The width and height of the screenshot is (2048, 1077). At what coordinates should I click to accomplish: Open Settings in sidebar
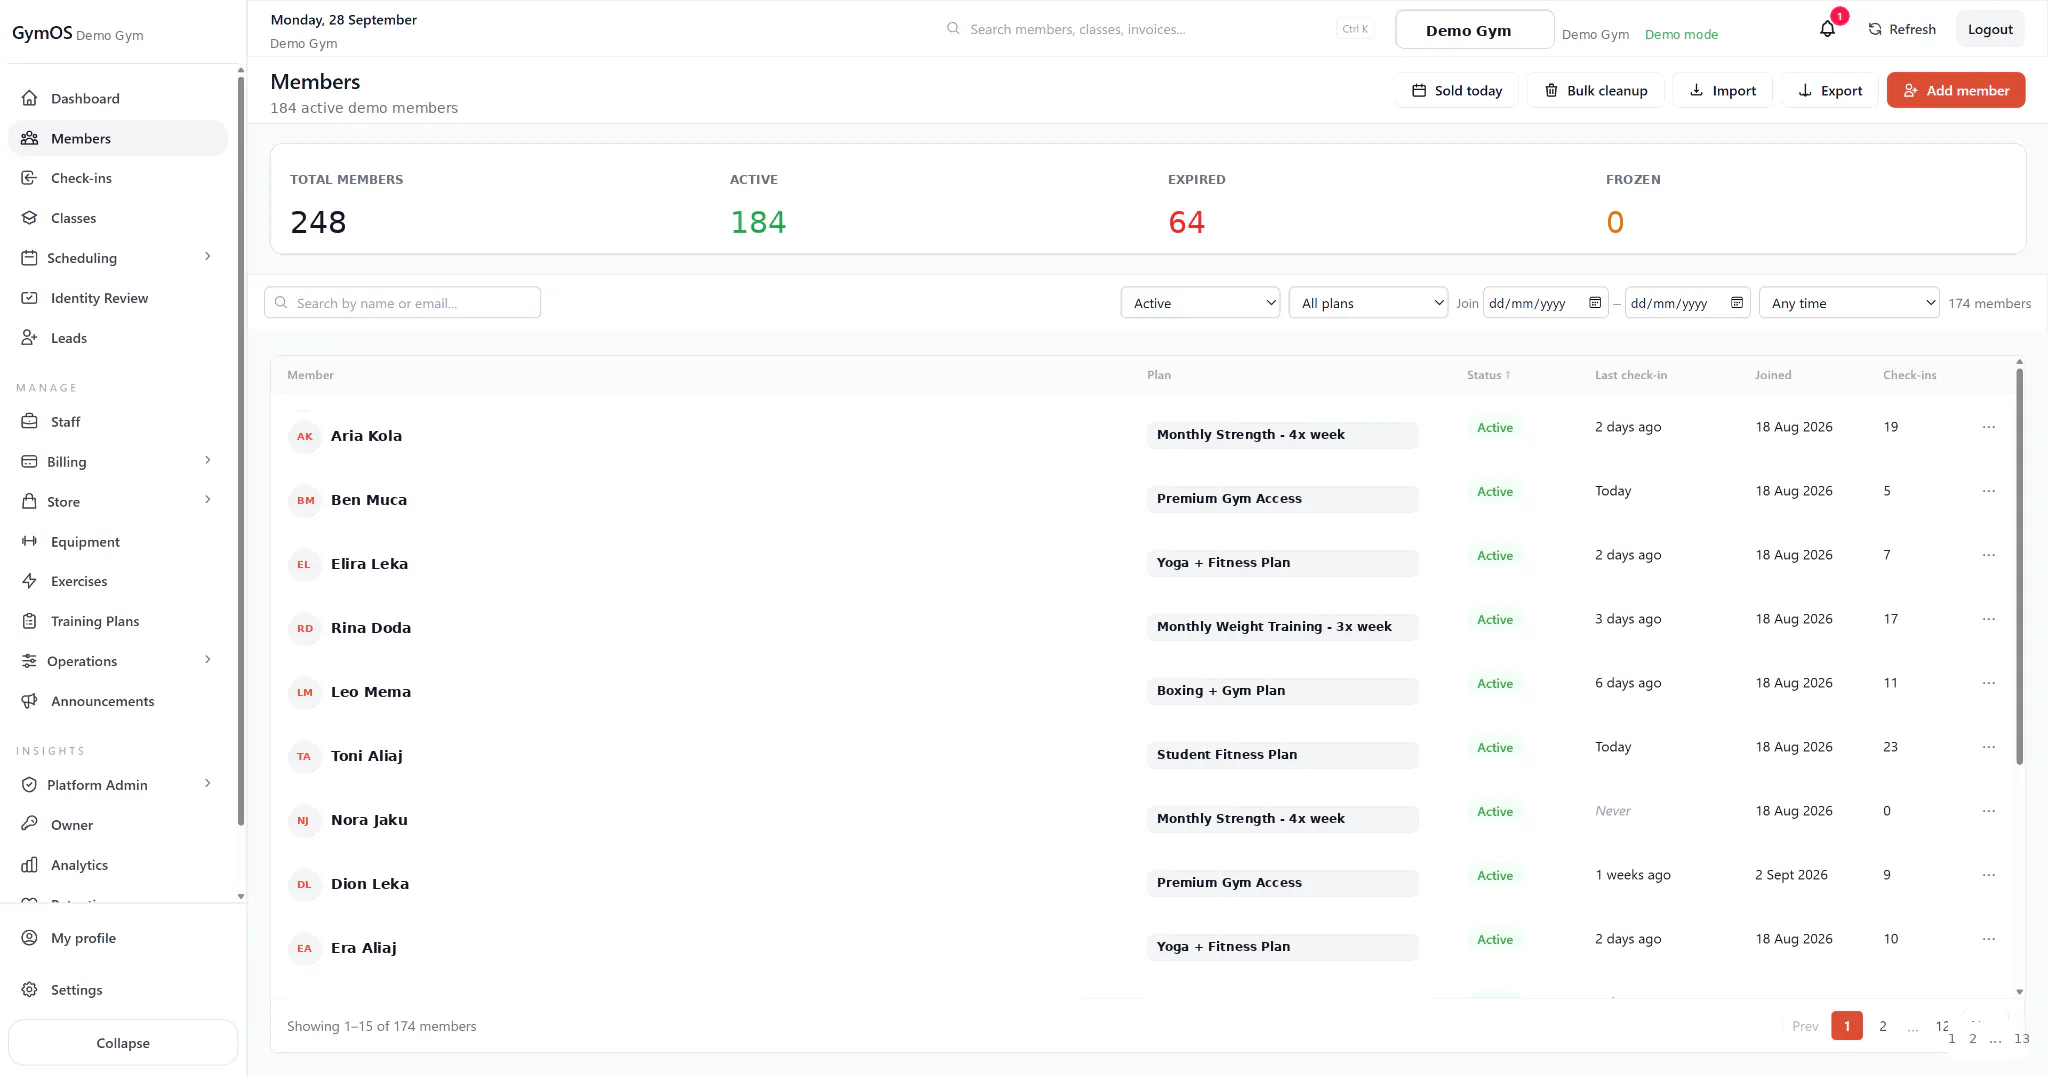(x=118, y=990)
